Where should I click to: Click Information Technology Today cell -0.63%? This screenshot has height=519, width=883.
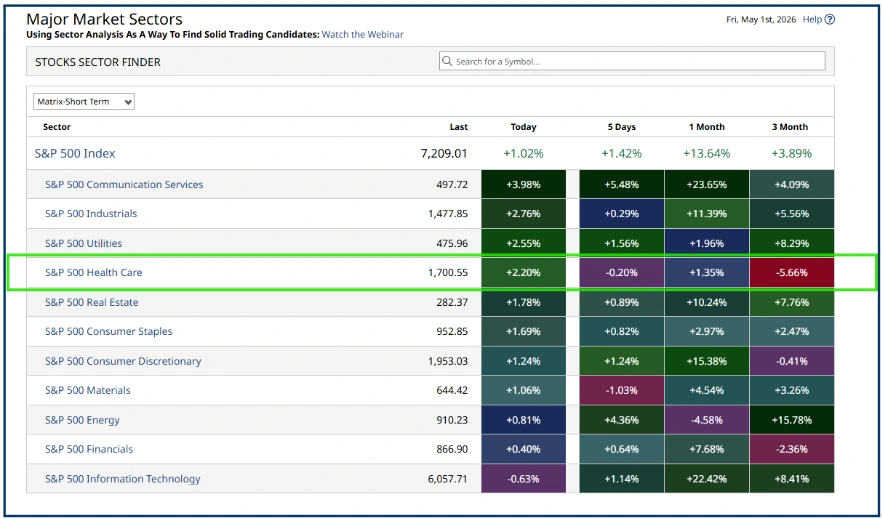point(523,479)
